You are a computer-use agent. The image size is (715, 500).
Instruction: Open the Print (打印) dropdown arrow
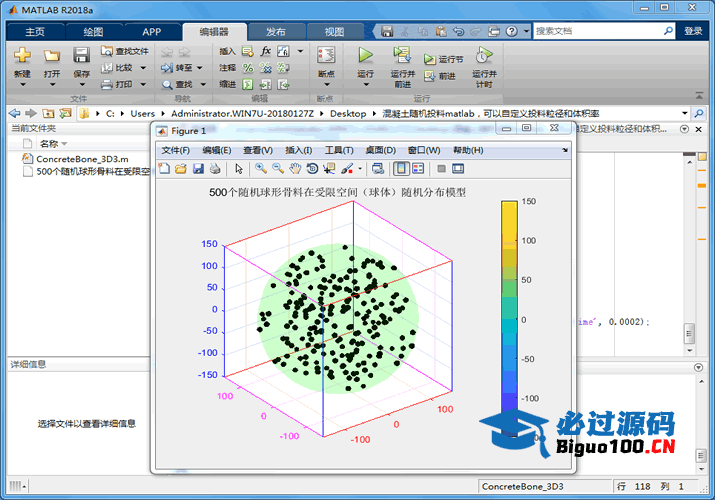point(143,84)
